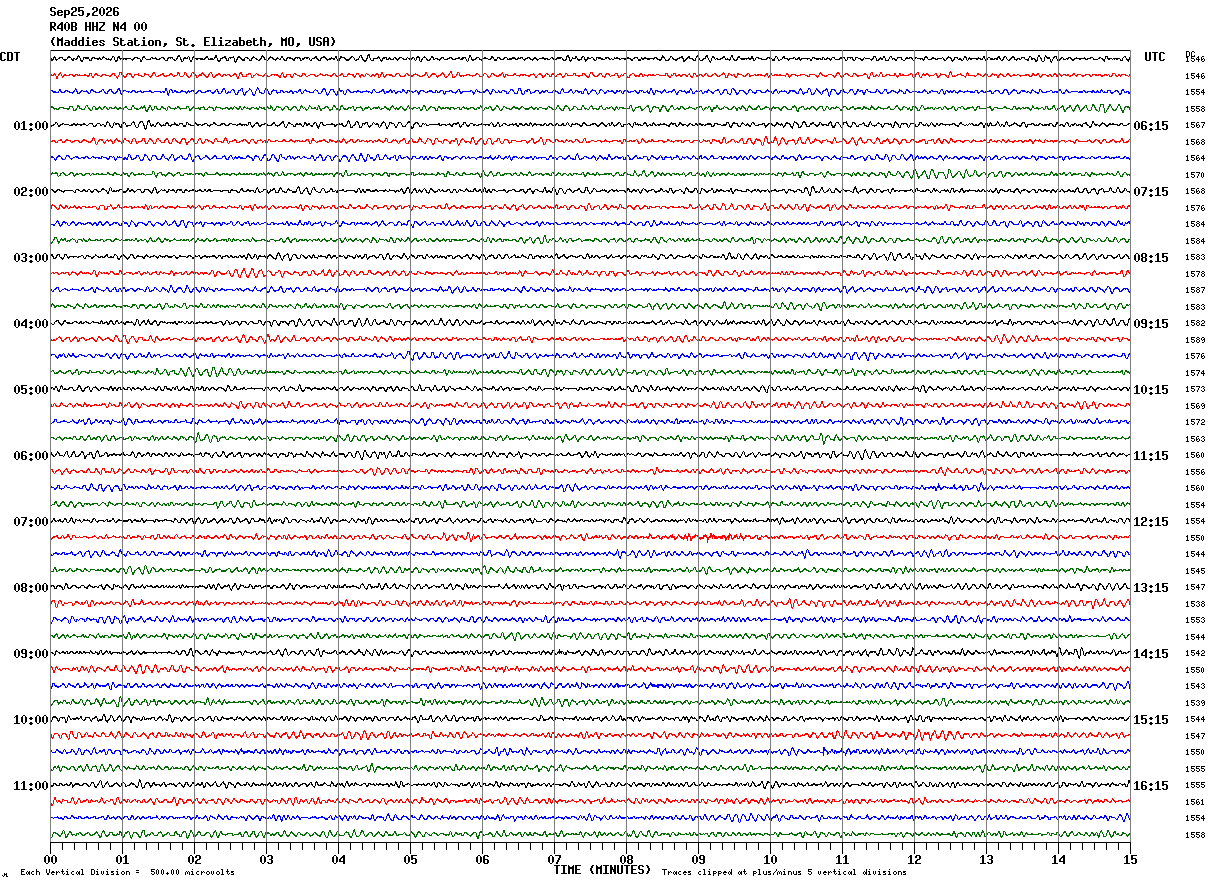Click minute tick 10 on time axis
1210x886 pixels.
coord(770,859)
